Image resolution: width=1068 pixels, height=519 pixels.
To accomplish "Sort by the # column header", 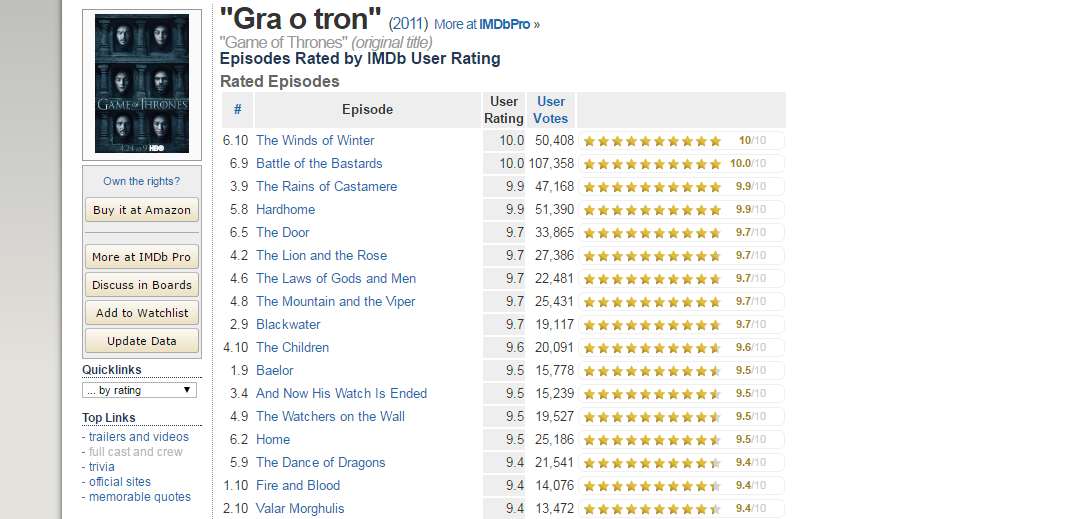I will tap(238, 110).
